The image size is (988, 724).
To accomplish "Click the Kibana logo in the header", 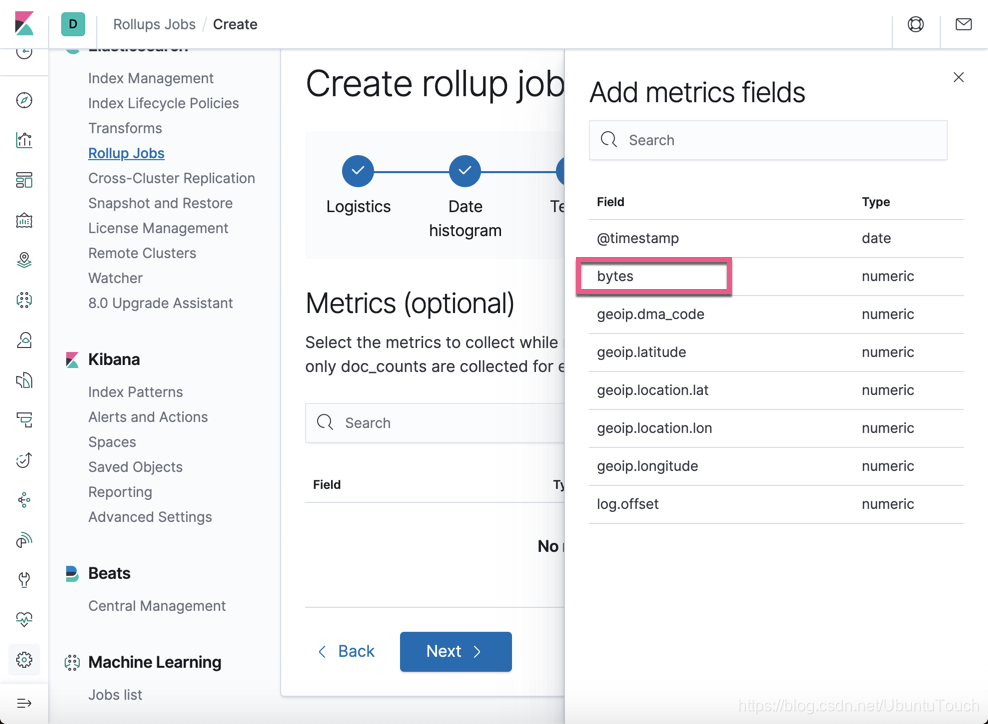I will [24, 24].
